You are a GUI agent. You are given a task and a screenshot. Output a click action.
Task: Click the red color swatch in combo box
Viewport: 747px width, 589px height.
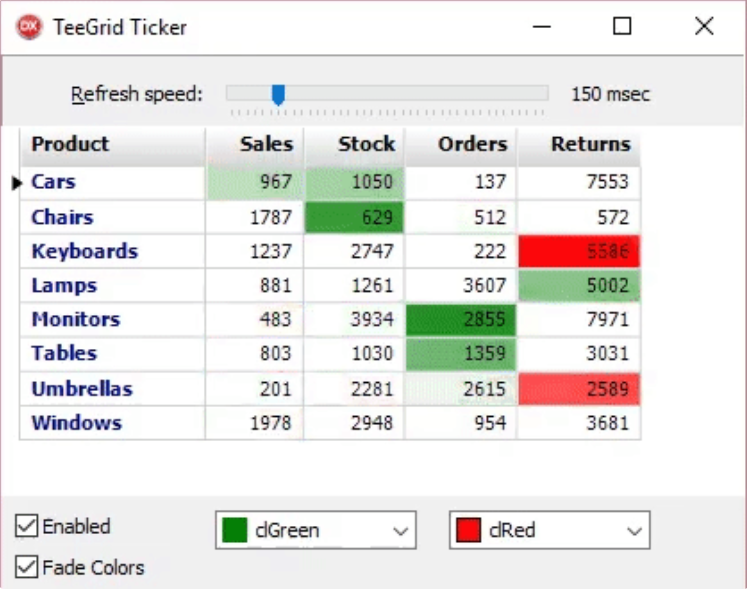[x=469, y=530]
